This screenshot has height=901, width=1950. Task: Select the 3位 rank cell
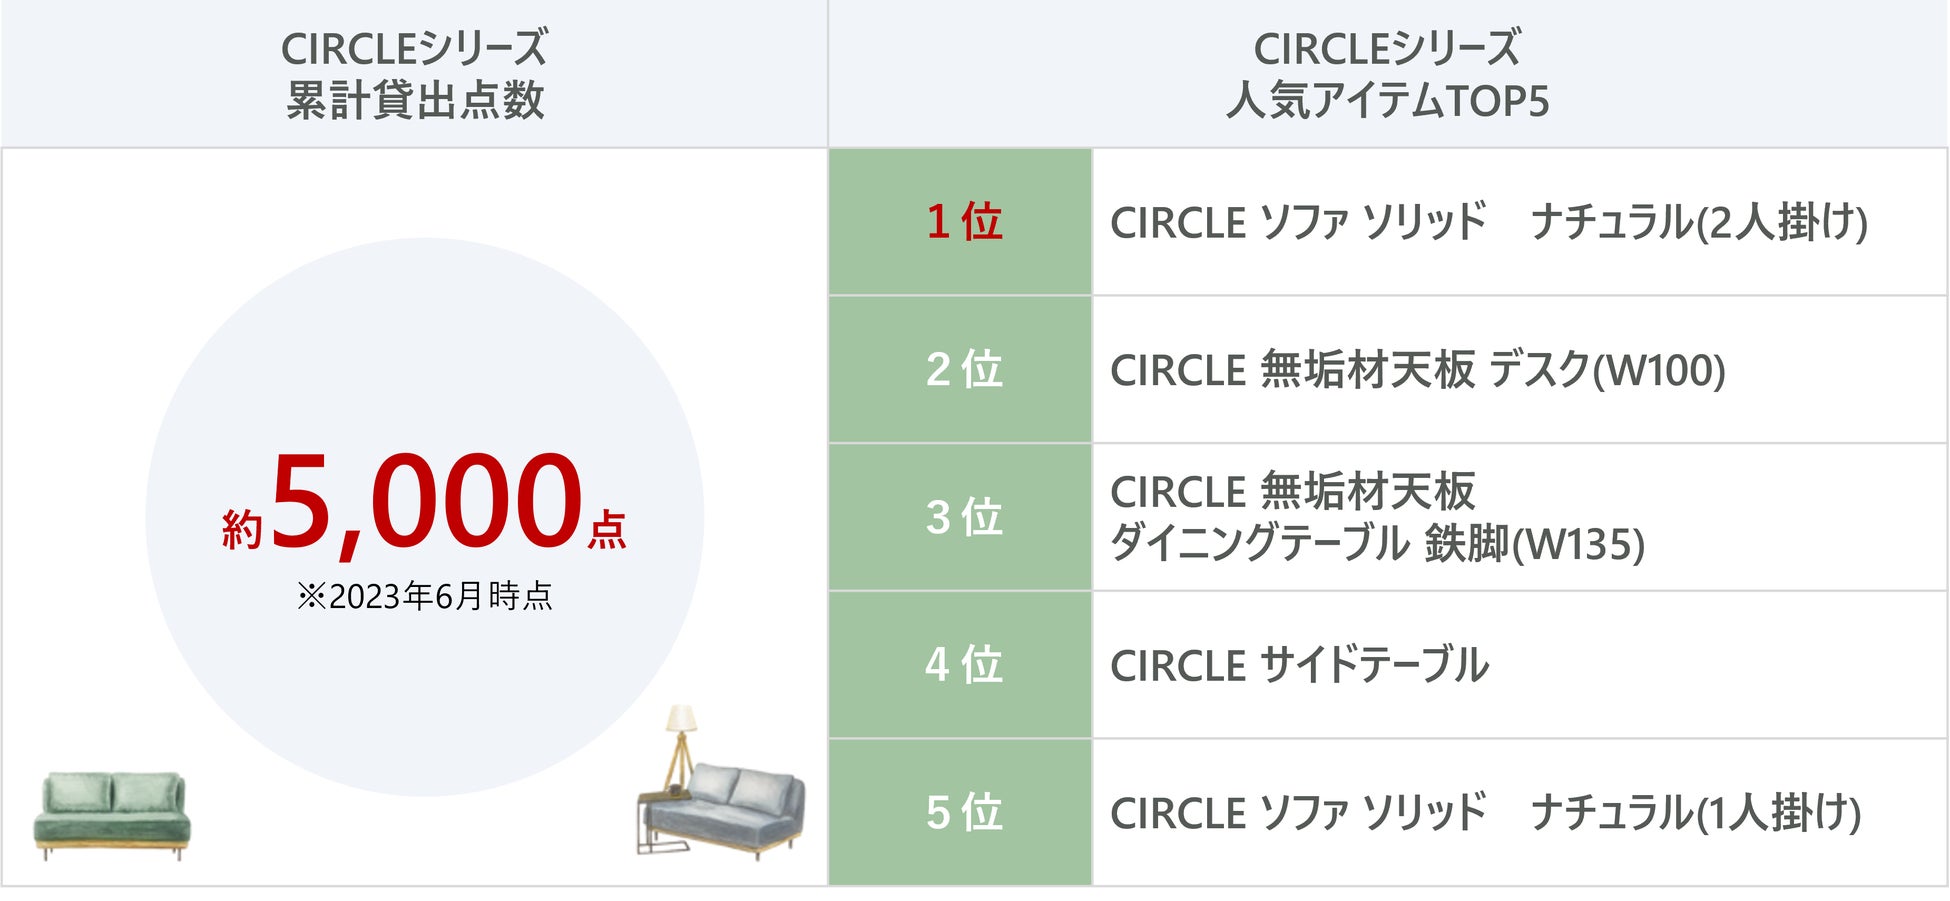pos(960,517)
